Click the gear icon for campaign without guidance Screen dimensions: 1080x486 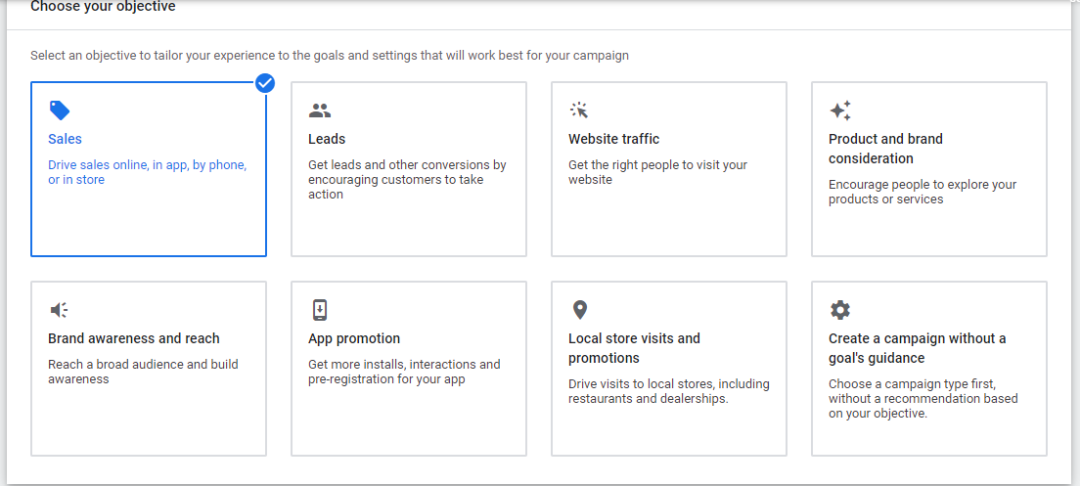[840, 310]
